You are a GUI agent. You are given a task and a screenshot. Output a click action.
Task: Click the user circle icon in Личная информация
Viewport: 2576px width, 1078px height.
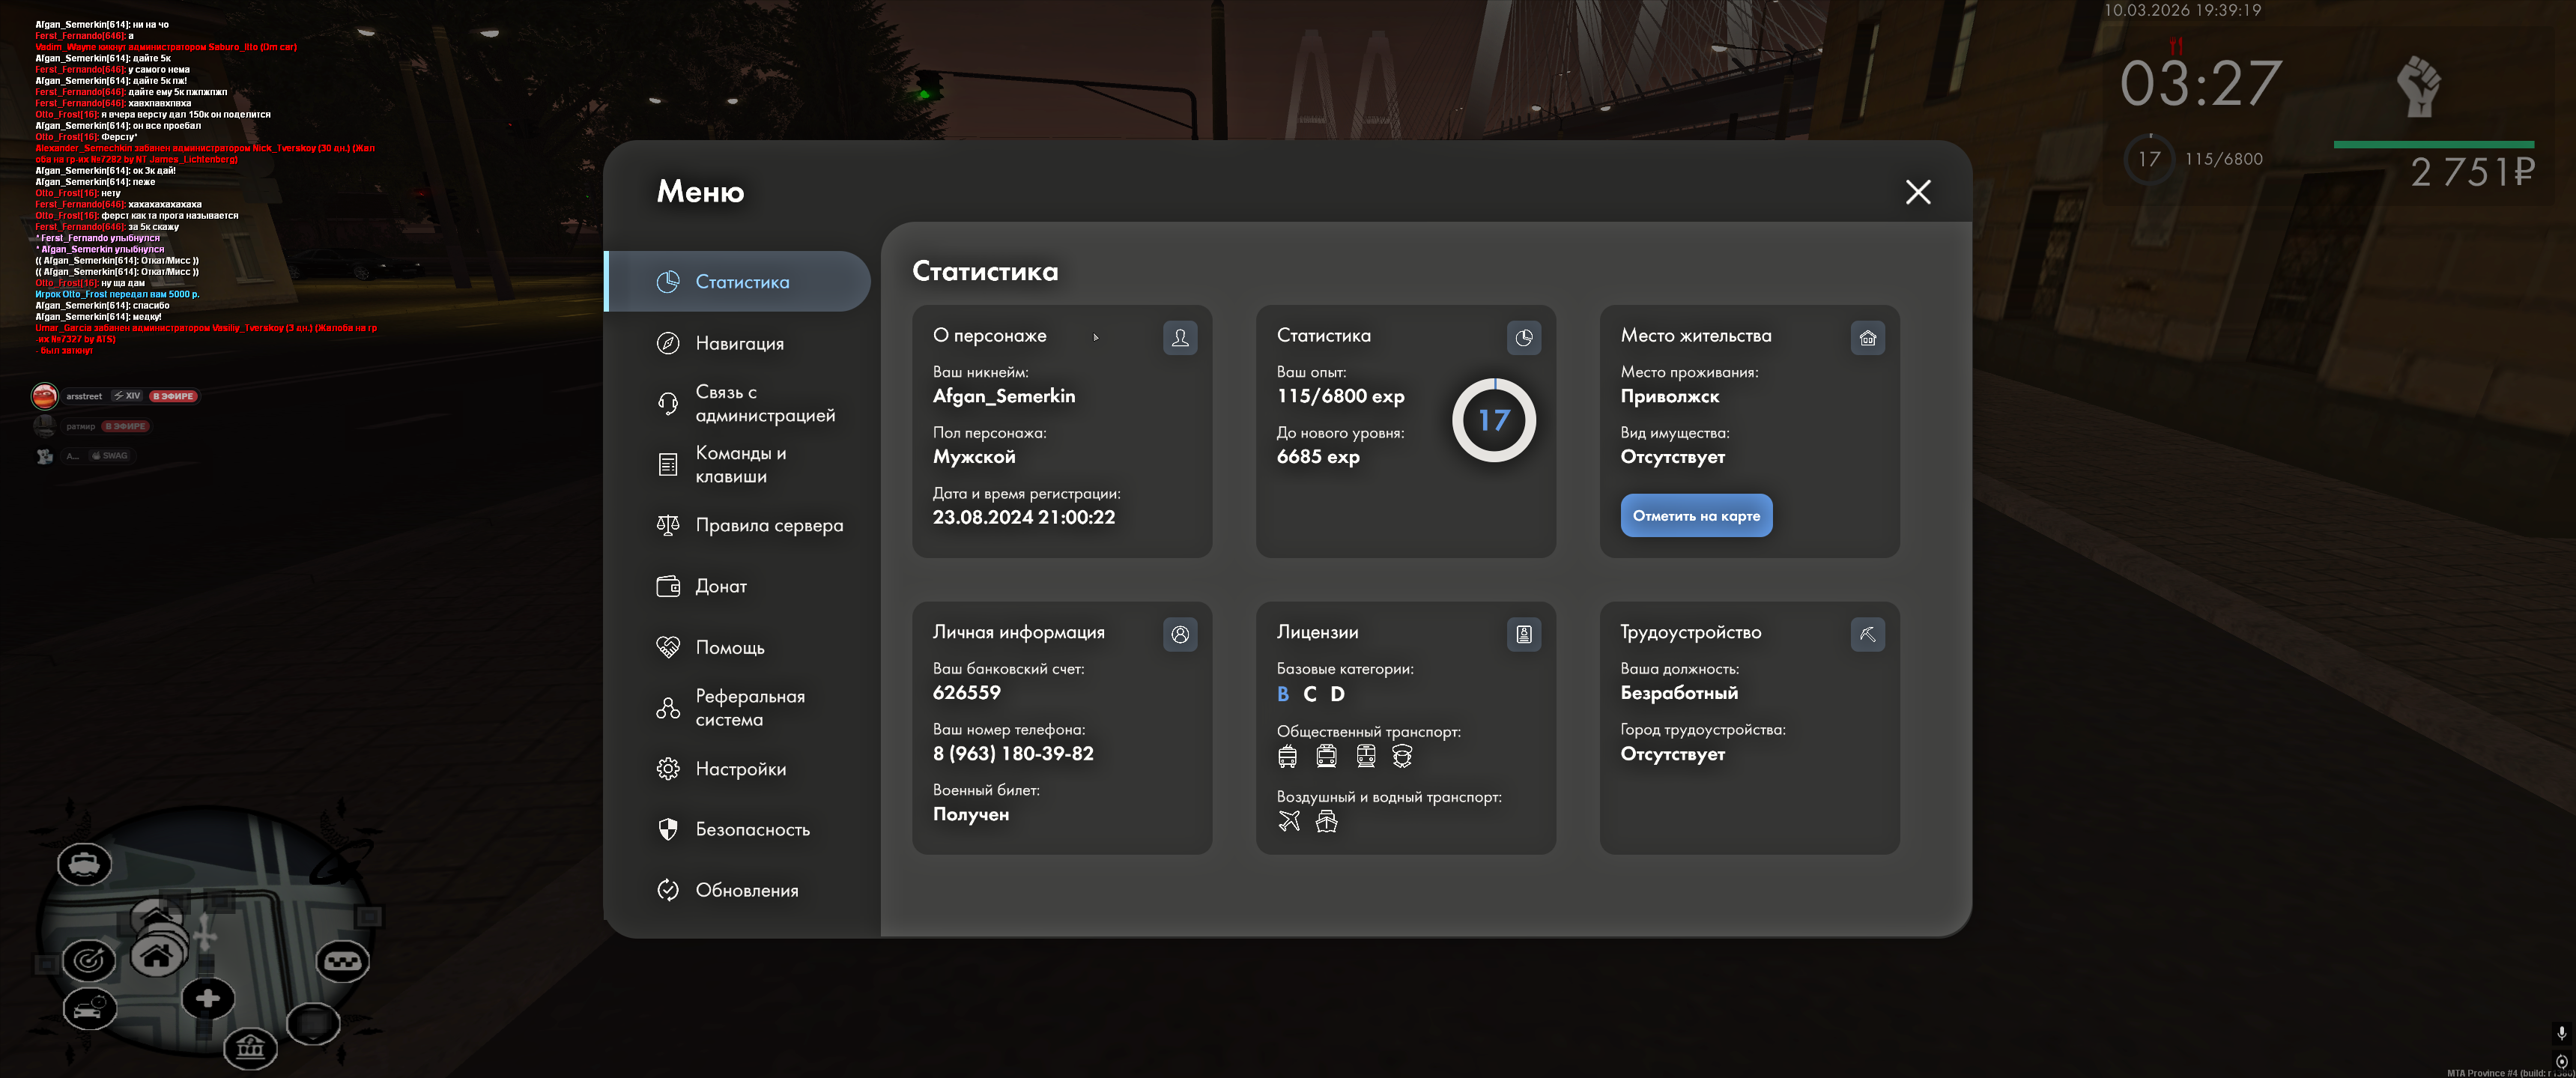[1180, 634]
